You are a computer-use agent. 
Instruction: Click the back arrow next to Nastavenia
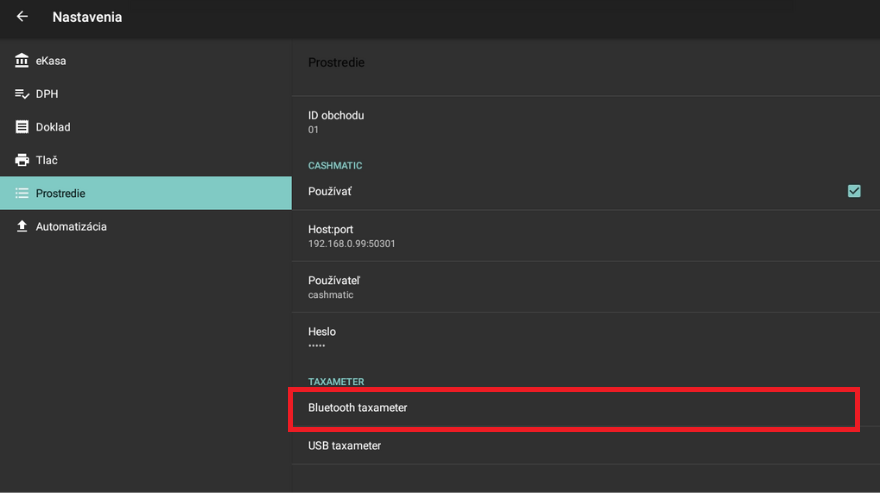point(22,17)
